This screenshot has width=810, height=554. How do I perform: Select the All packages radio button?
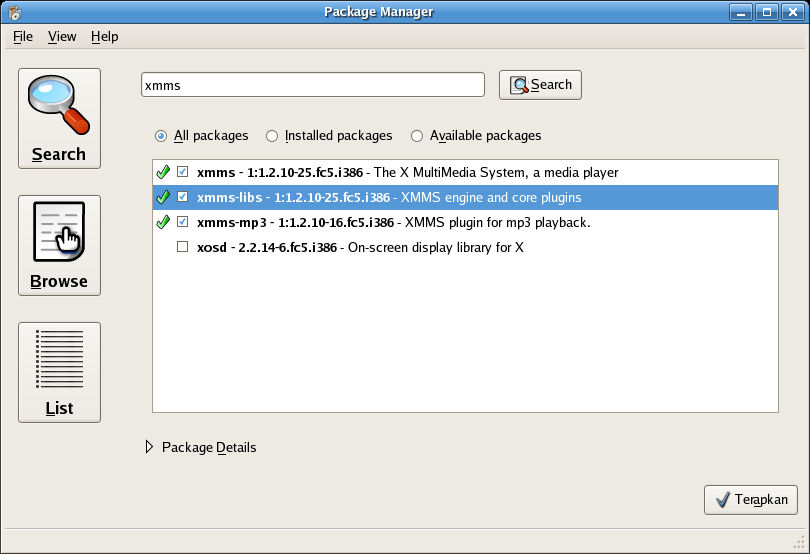pos(161,136)
